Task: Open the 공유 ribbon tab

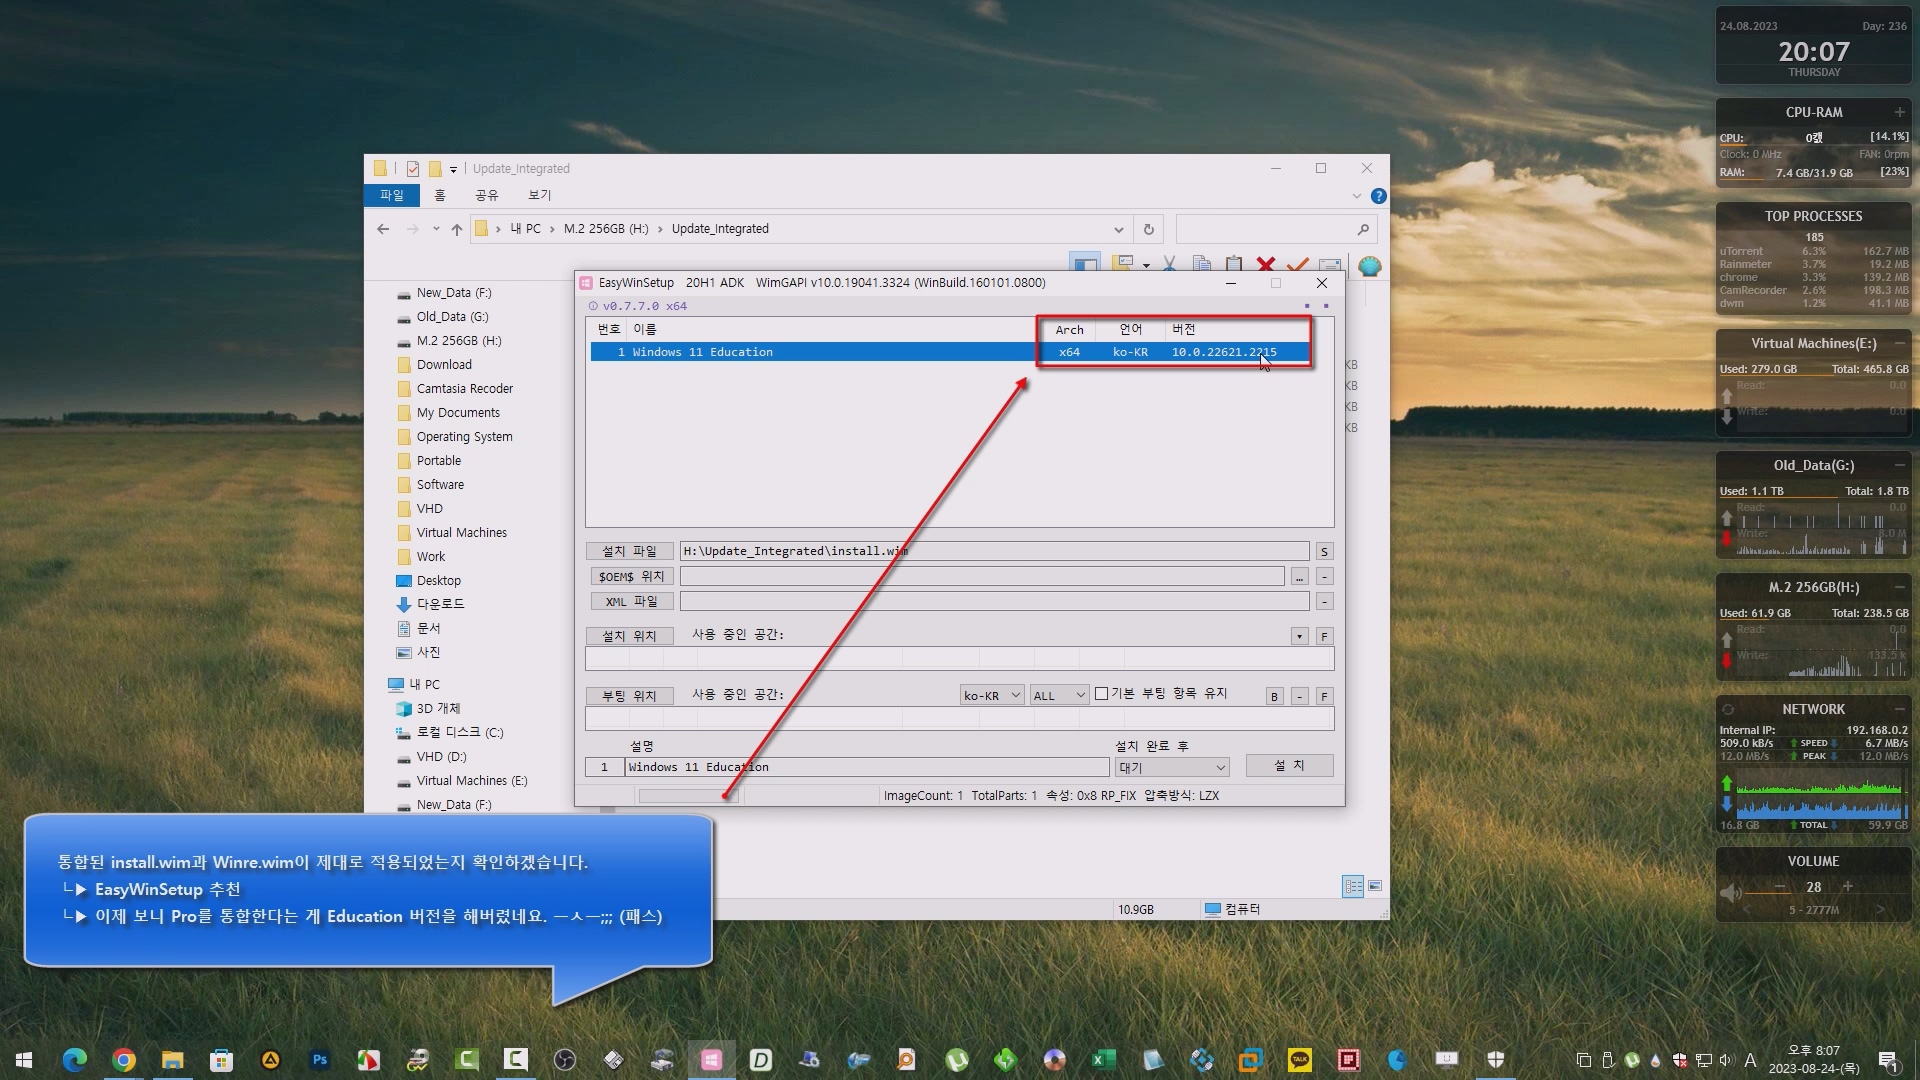Action: point(487,196)
